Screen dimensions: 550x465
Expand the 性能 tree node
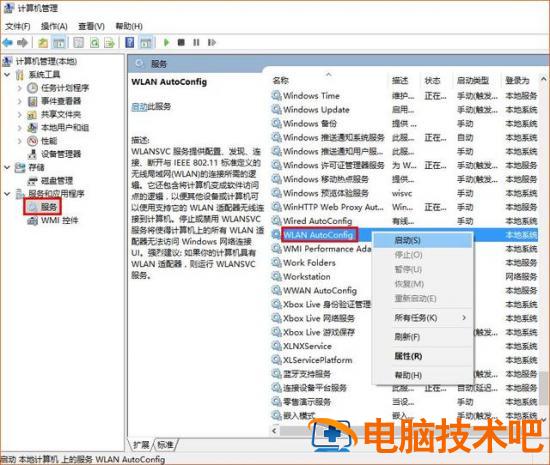coord(20,141)
